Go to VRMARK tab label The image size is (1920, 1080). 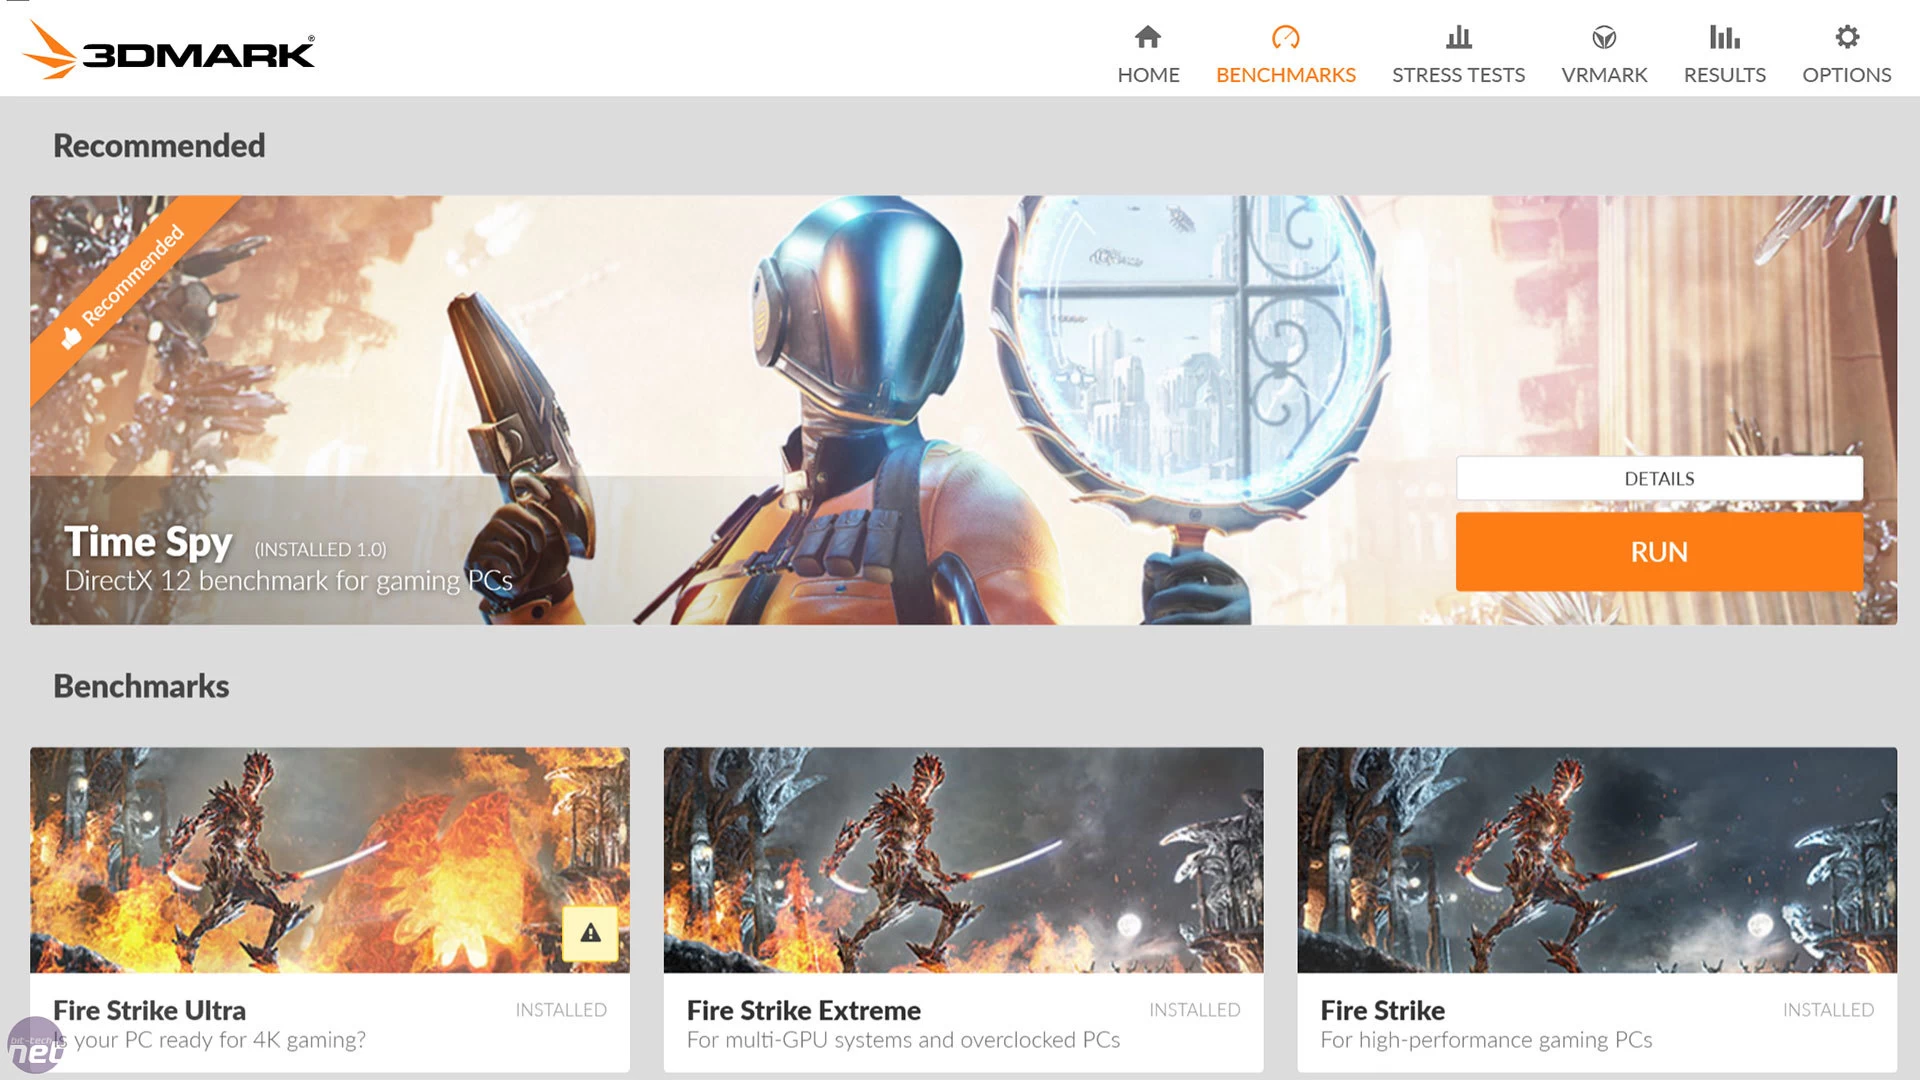click(x=1604, y=75)
